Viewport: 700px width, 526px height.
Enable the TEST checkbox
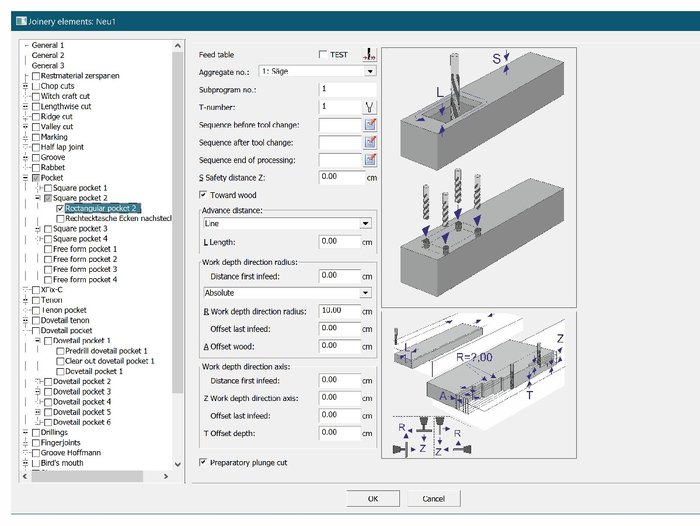click(x=323, y=54)
